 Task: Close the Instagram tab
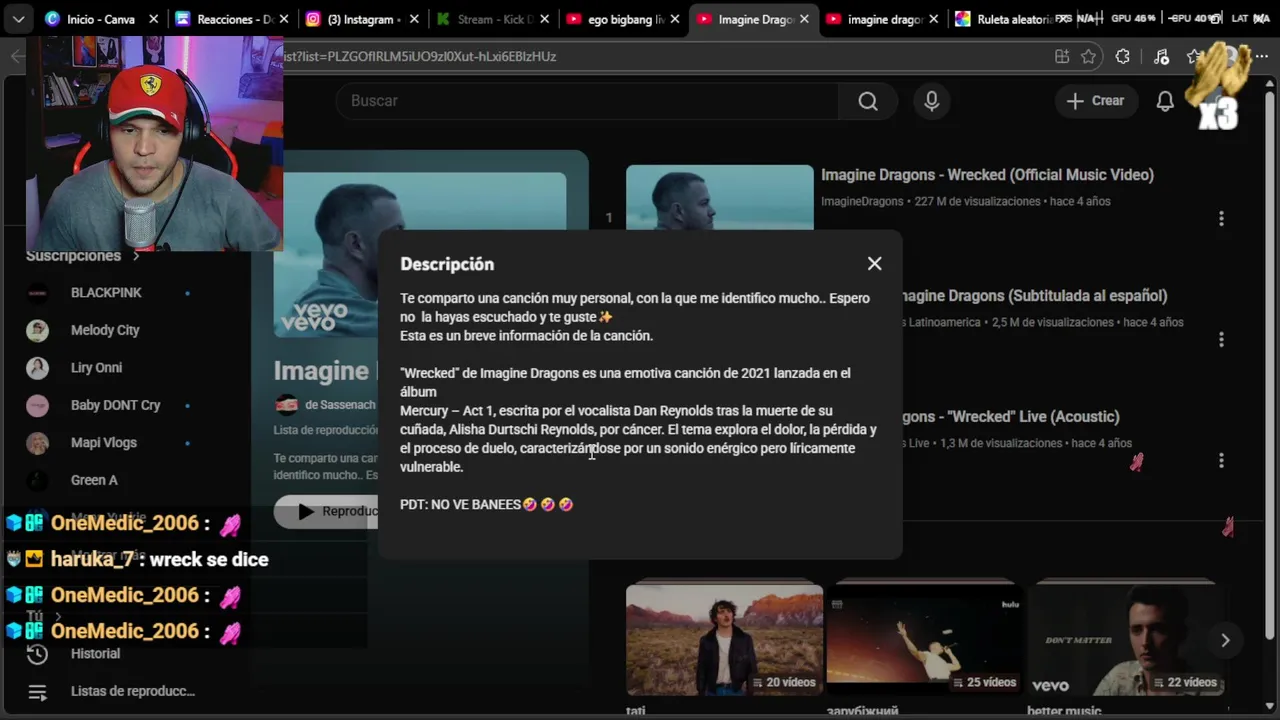(x=413, y=19)
